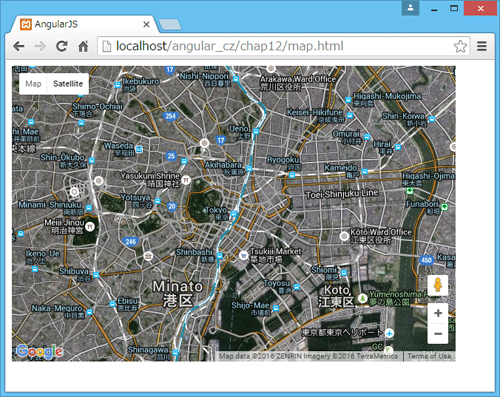Open the browser home page icon
This screenshot has height=397, width=500.
[83, 46]
